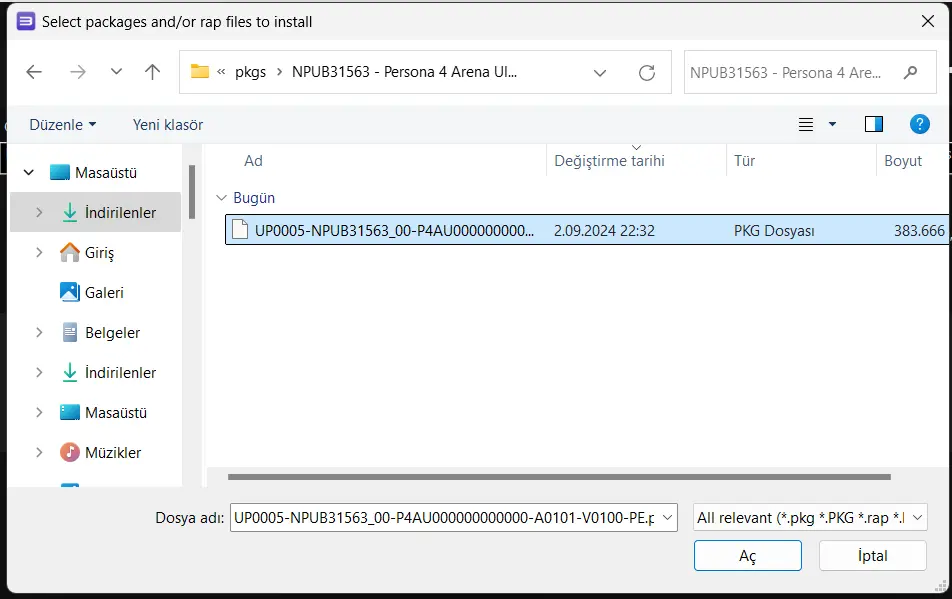Click the sidebar vertical scrollbar
The width and height of the screenshot is (952, 599).
tap(192, 192)
